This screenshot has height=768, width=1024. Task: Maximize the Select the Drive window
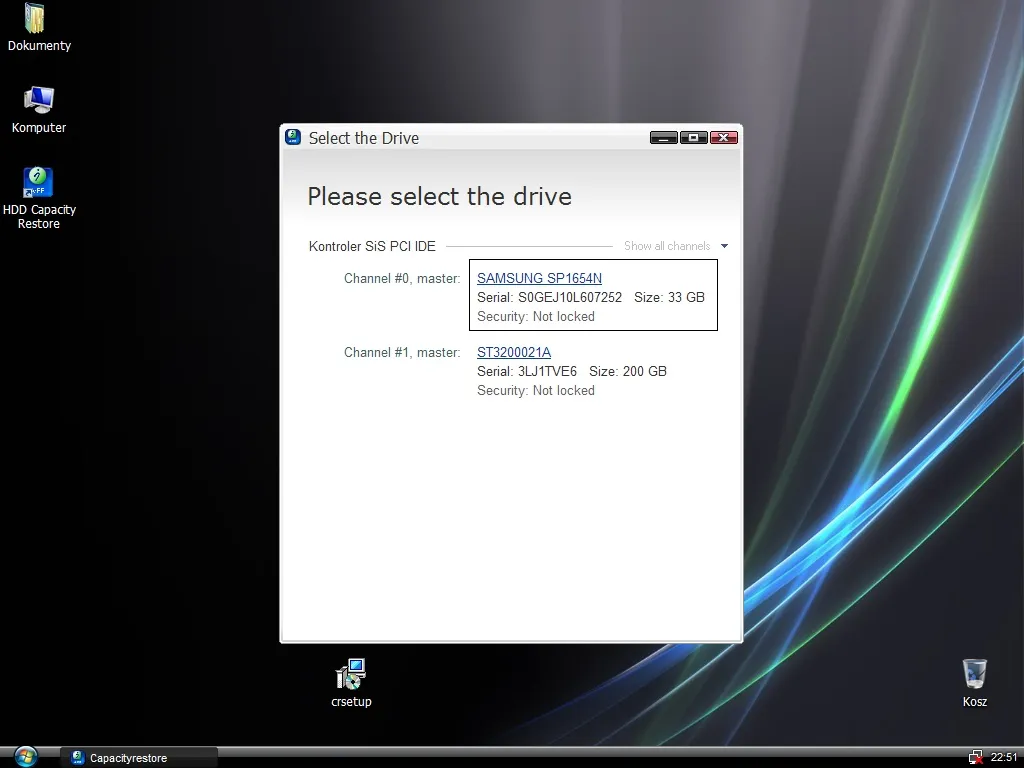coord(693,138)
